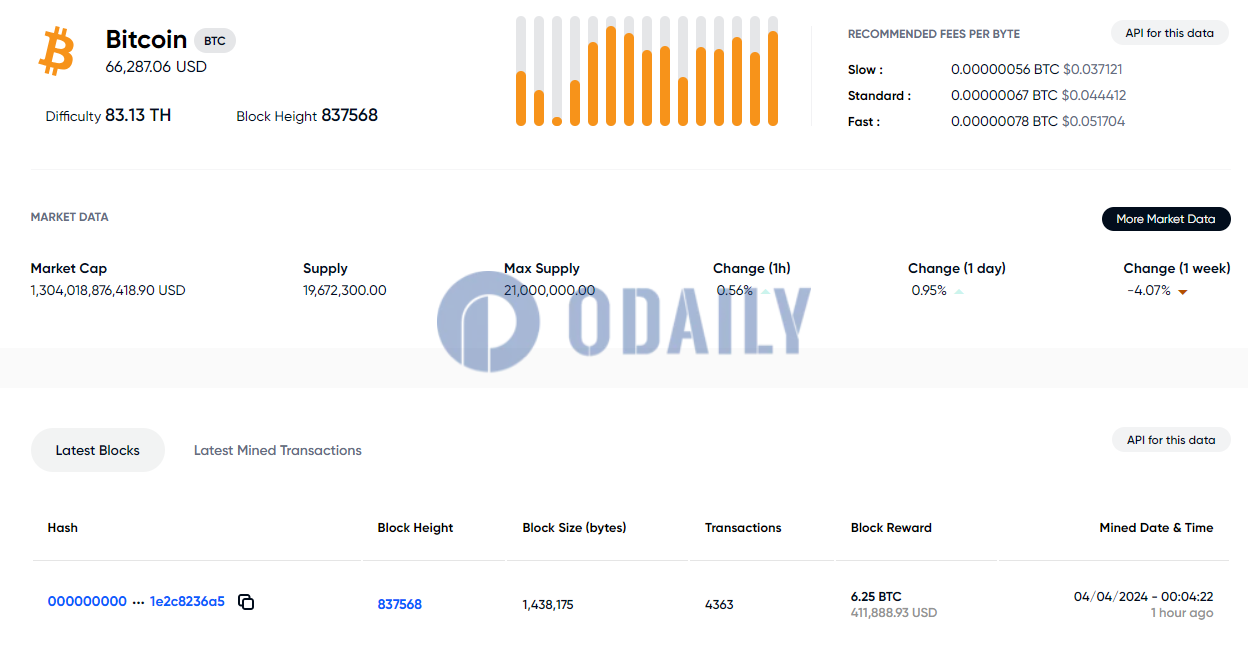Open More Market Data

[x=1166, y=219]
